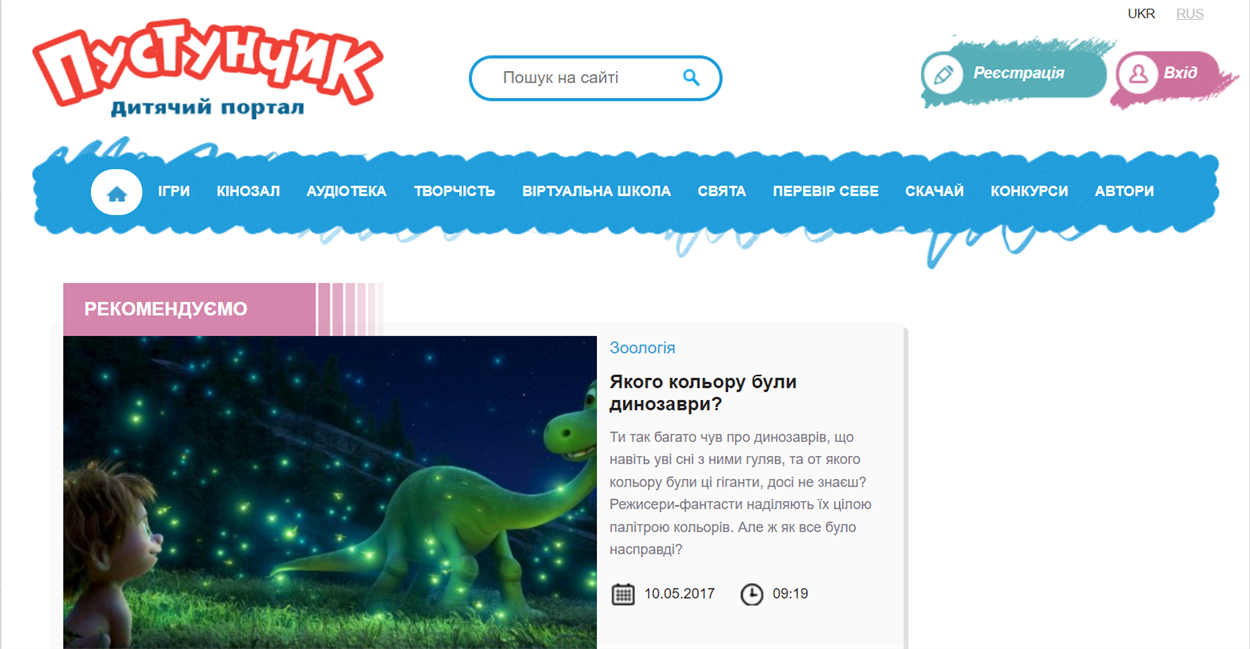
Task: Open the КОНКУРСИ menu item
Action: 1029,191
